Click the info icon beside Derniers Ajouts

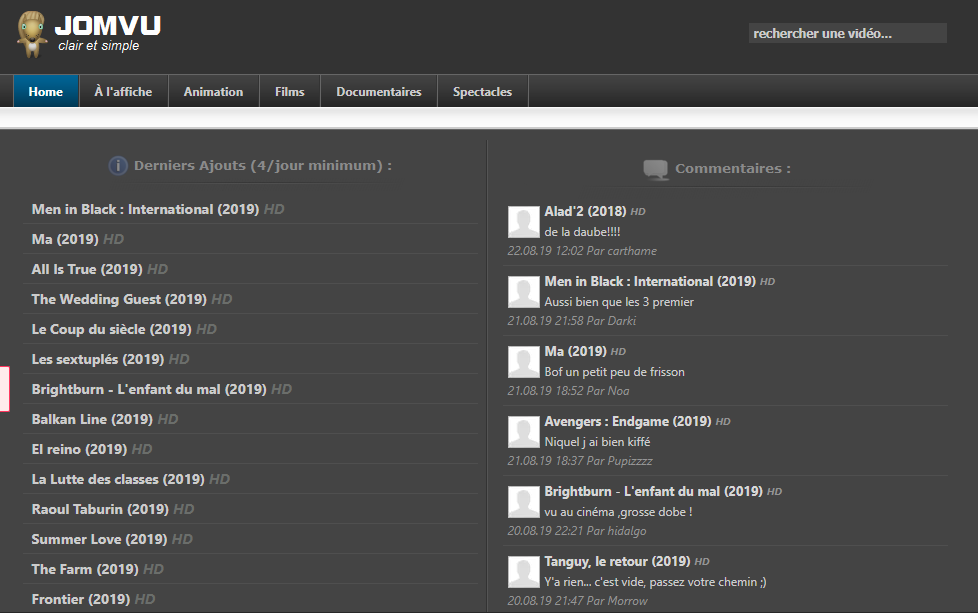pyautogui.click(x=118, y=166)
